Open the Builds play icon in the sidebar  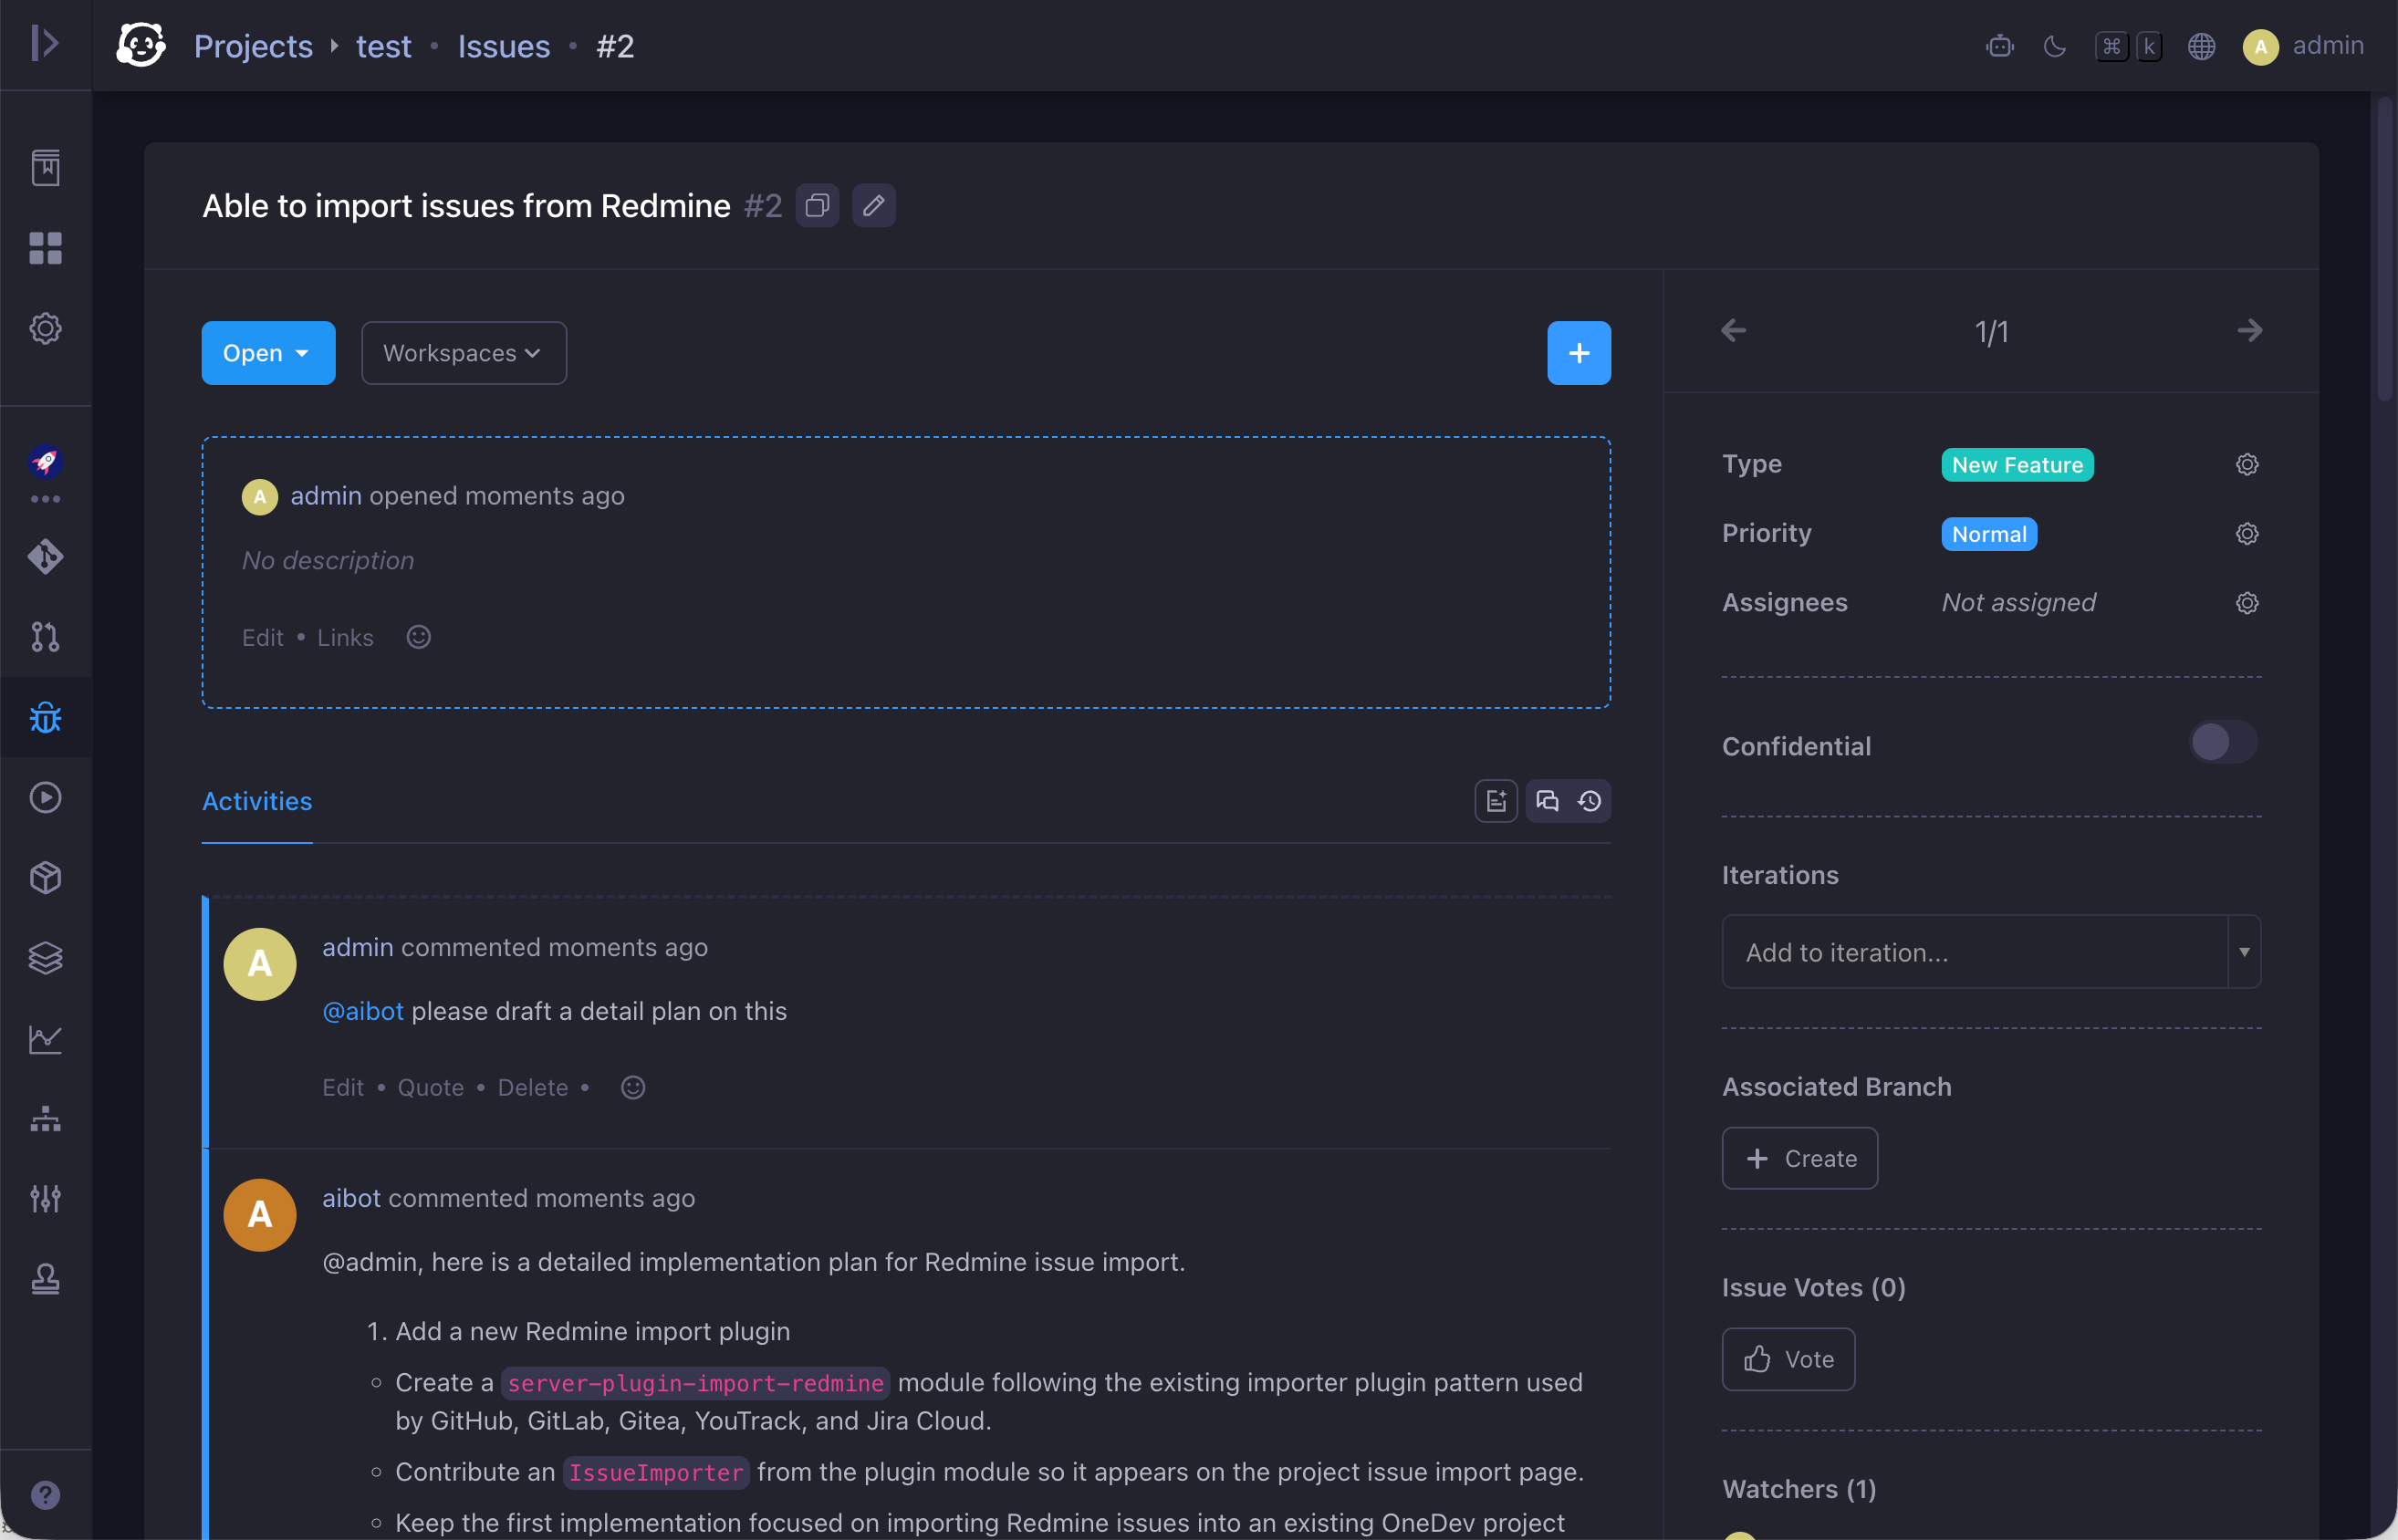click(x=45, y=797)
